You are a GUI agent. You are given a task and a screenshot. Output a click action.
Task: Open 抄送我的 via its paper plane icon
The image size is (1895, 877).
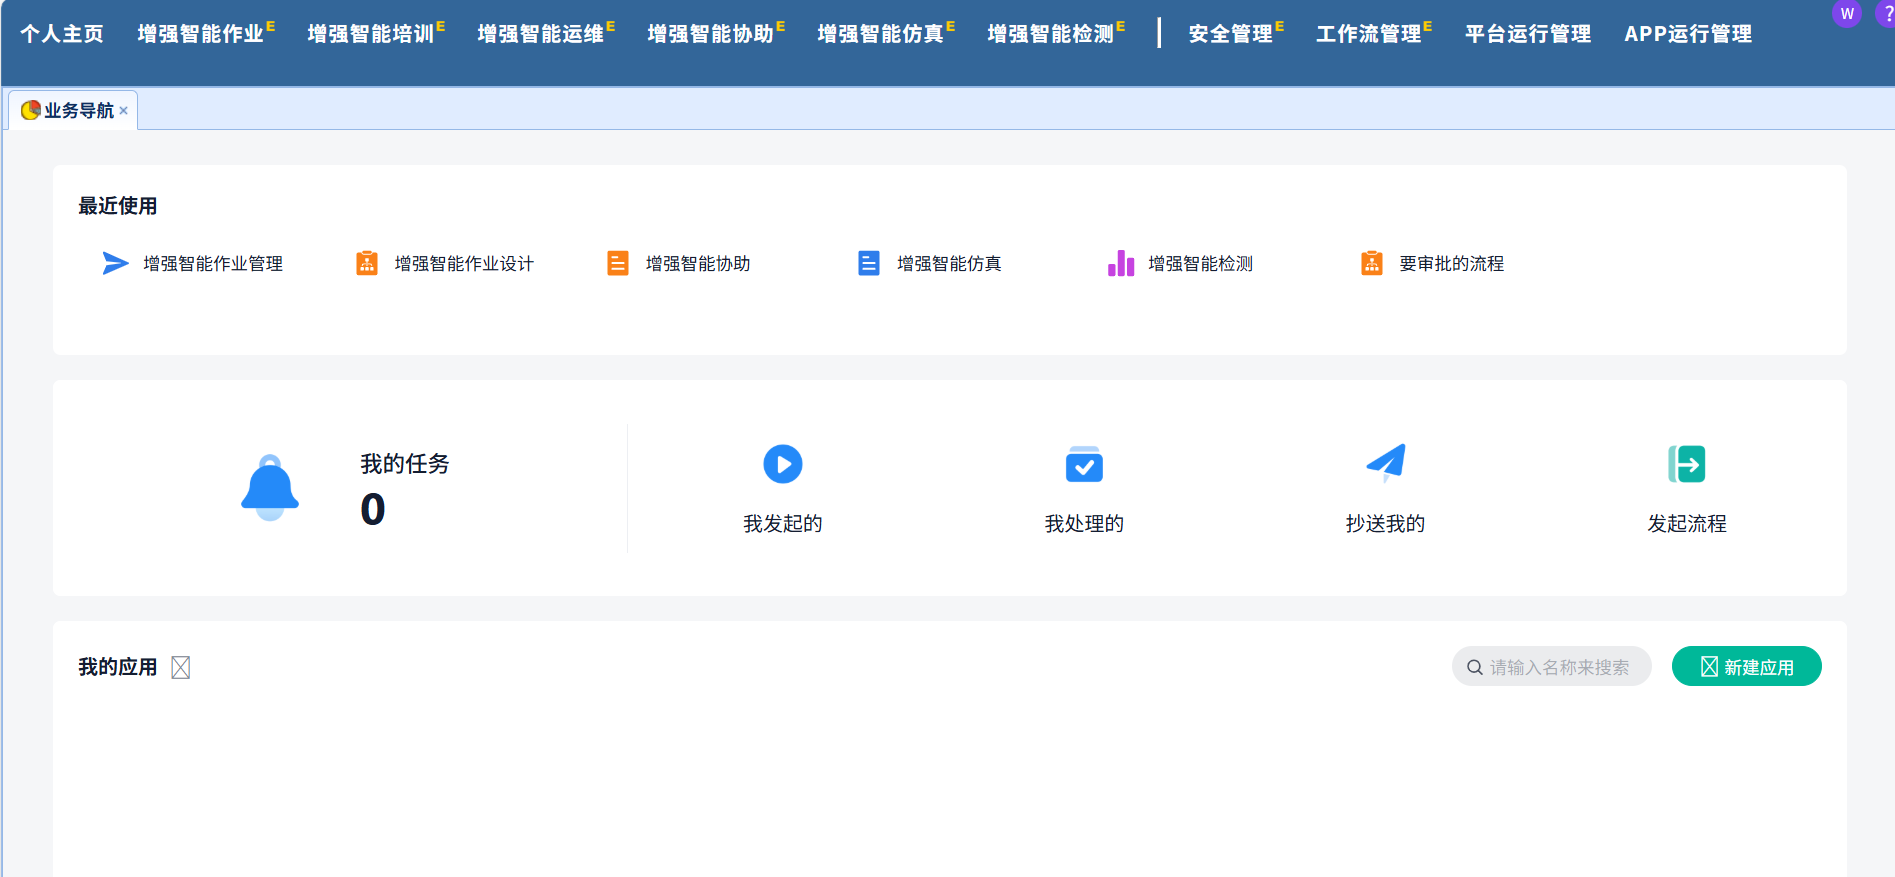point(1386,463)
